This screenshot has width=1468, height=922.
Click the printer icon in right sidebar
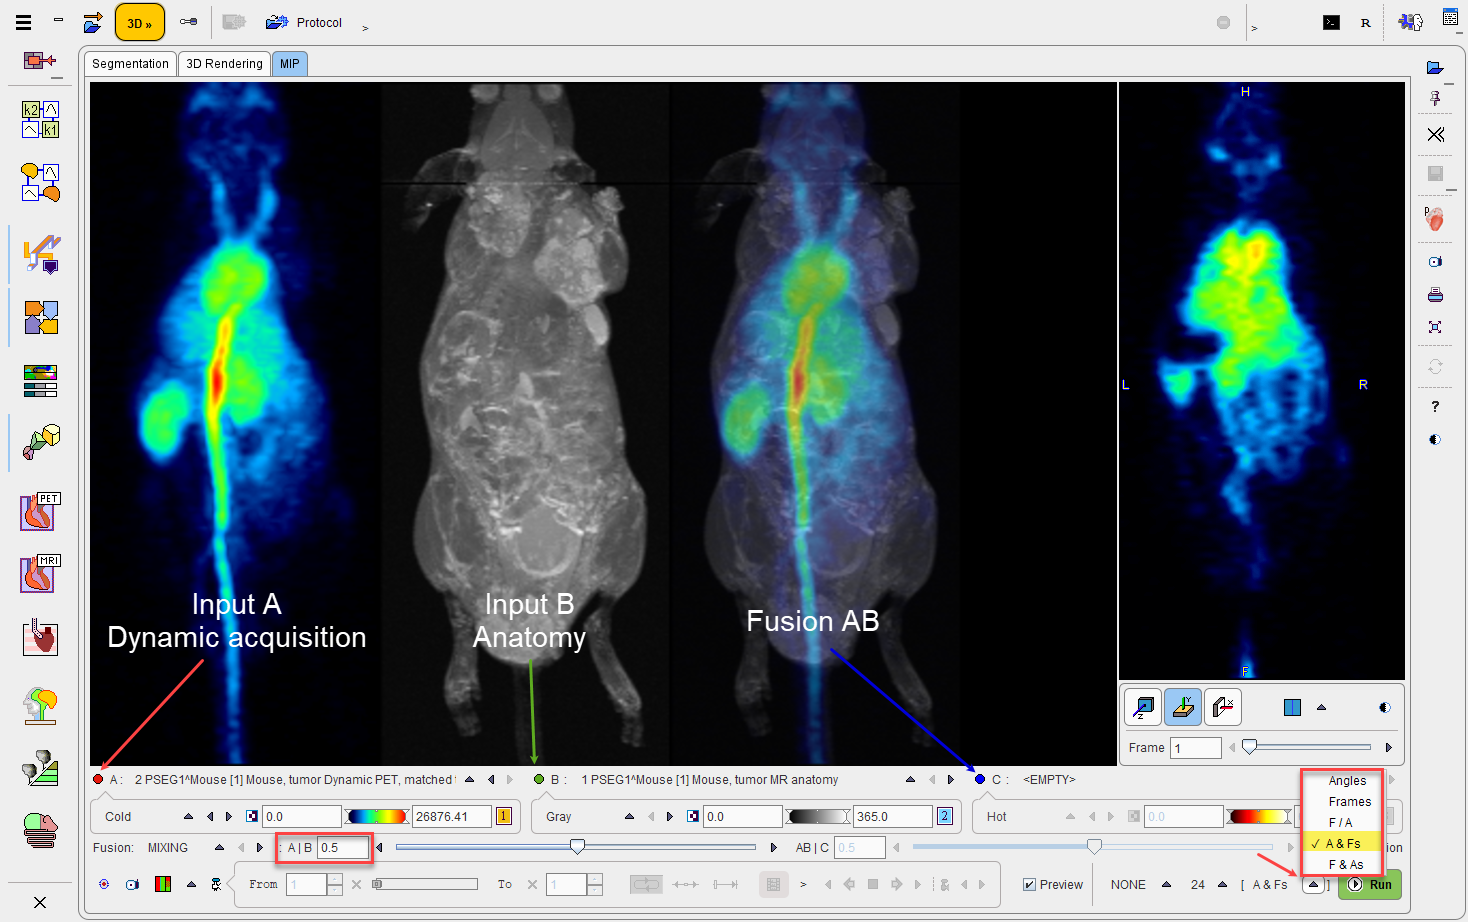click(1435, 295)
